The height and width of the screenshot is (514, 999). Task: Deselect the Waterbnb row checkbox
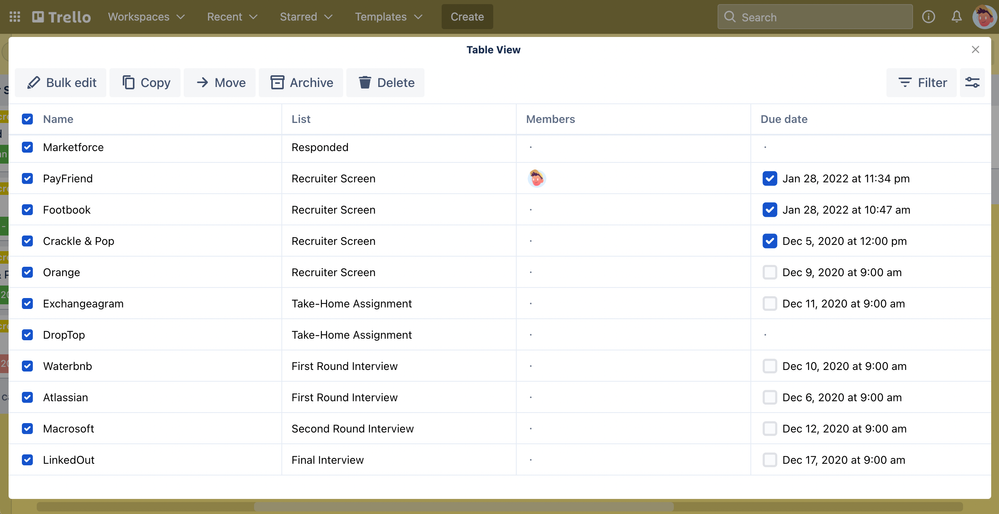coord(27,366)
